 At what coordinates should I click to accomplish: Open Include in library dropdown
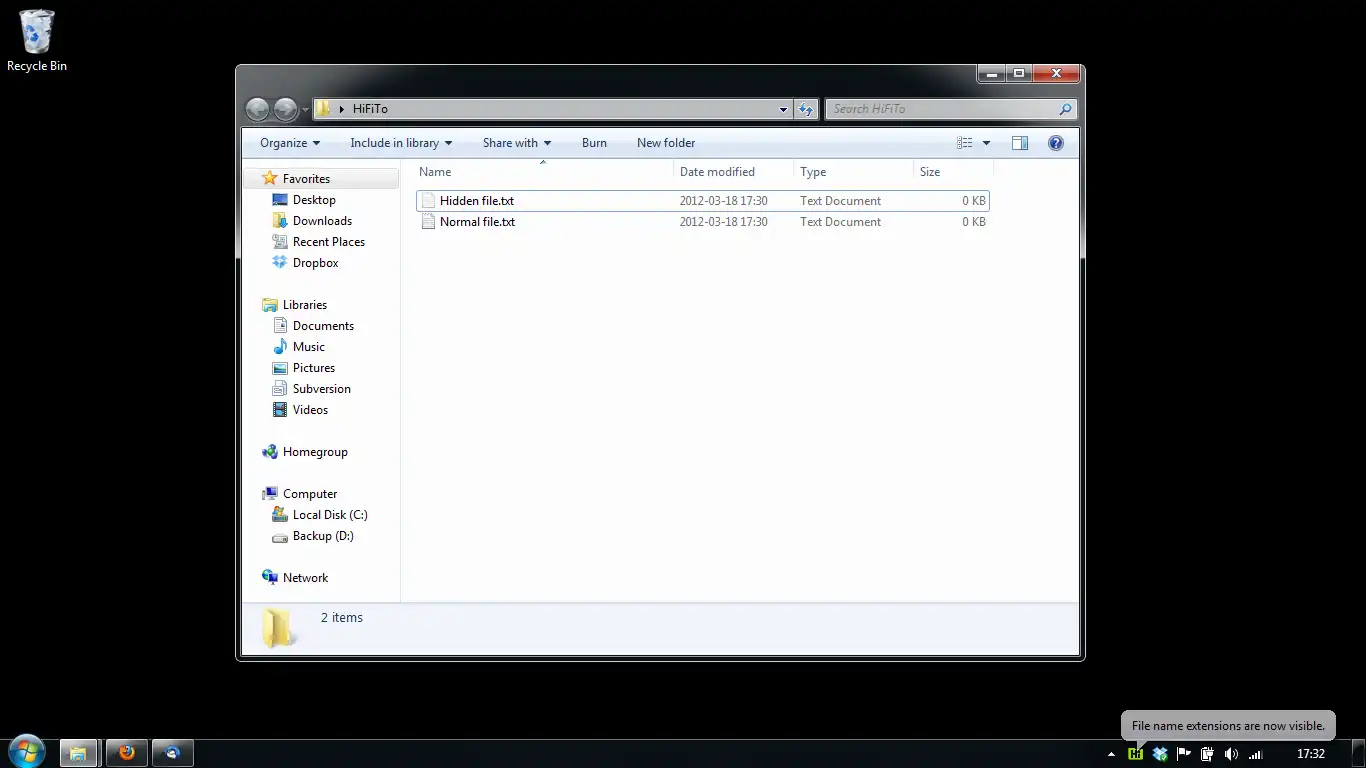[x=401, y=143]
